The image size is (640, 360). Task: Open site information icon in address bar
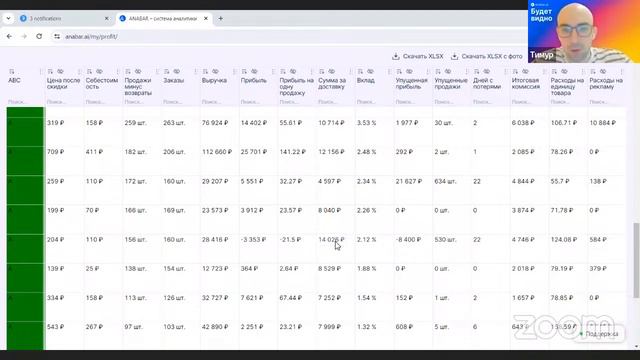tap(57, 36)
